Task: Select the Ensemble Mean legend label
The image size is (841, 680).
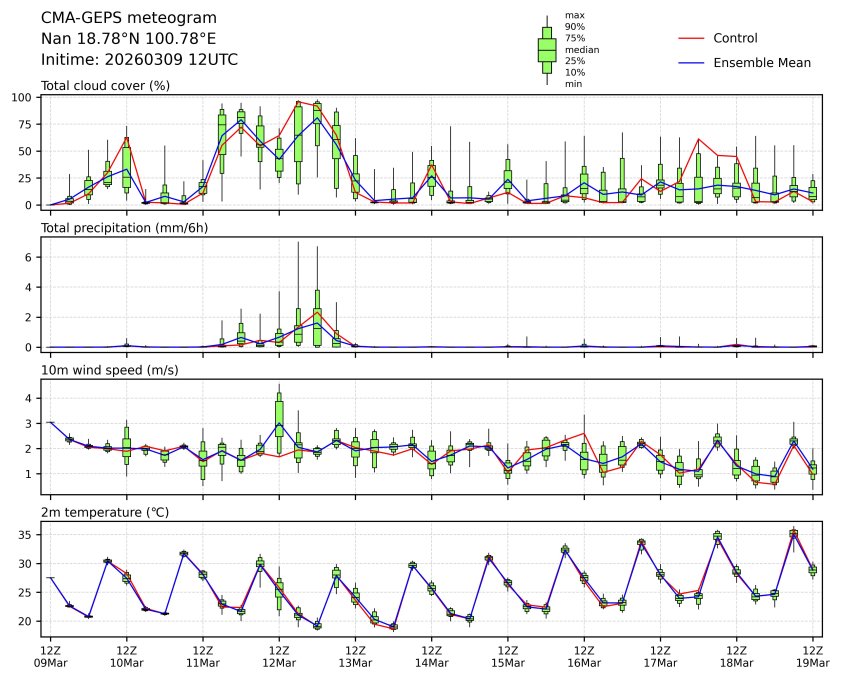Action: pos(761,62)
